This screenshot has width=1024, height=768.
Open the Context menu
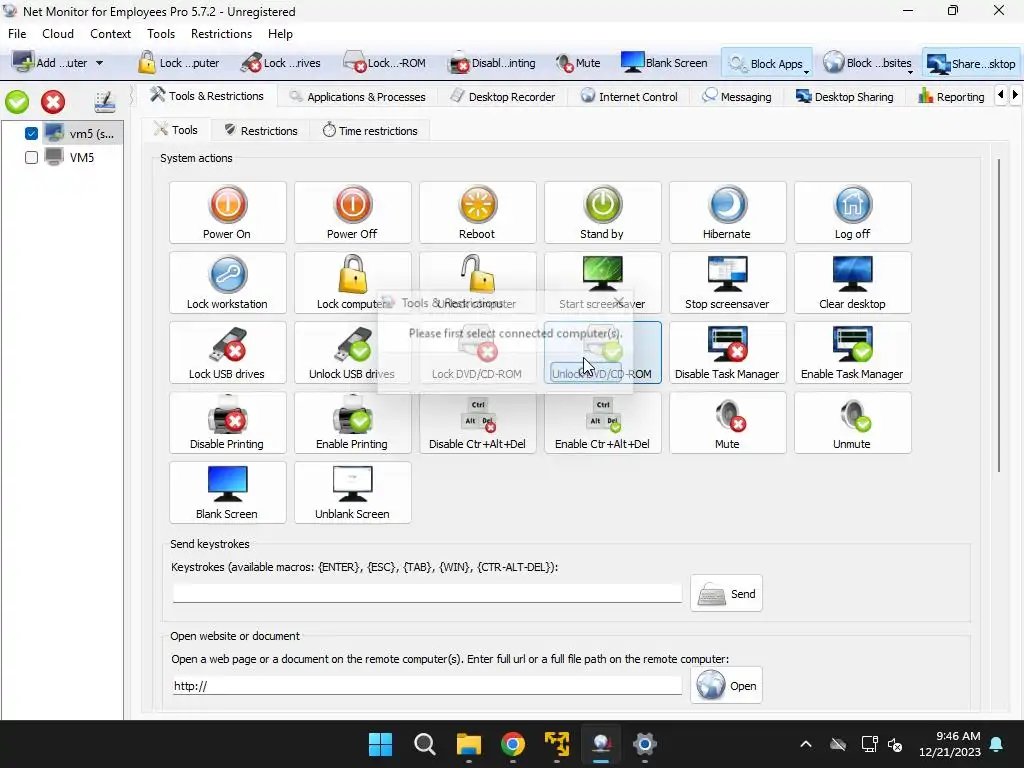coord(110,34)
